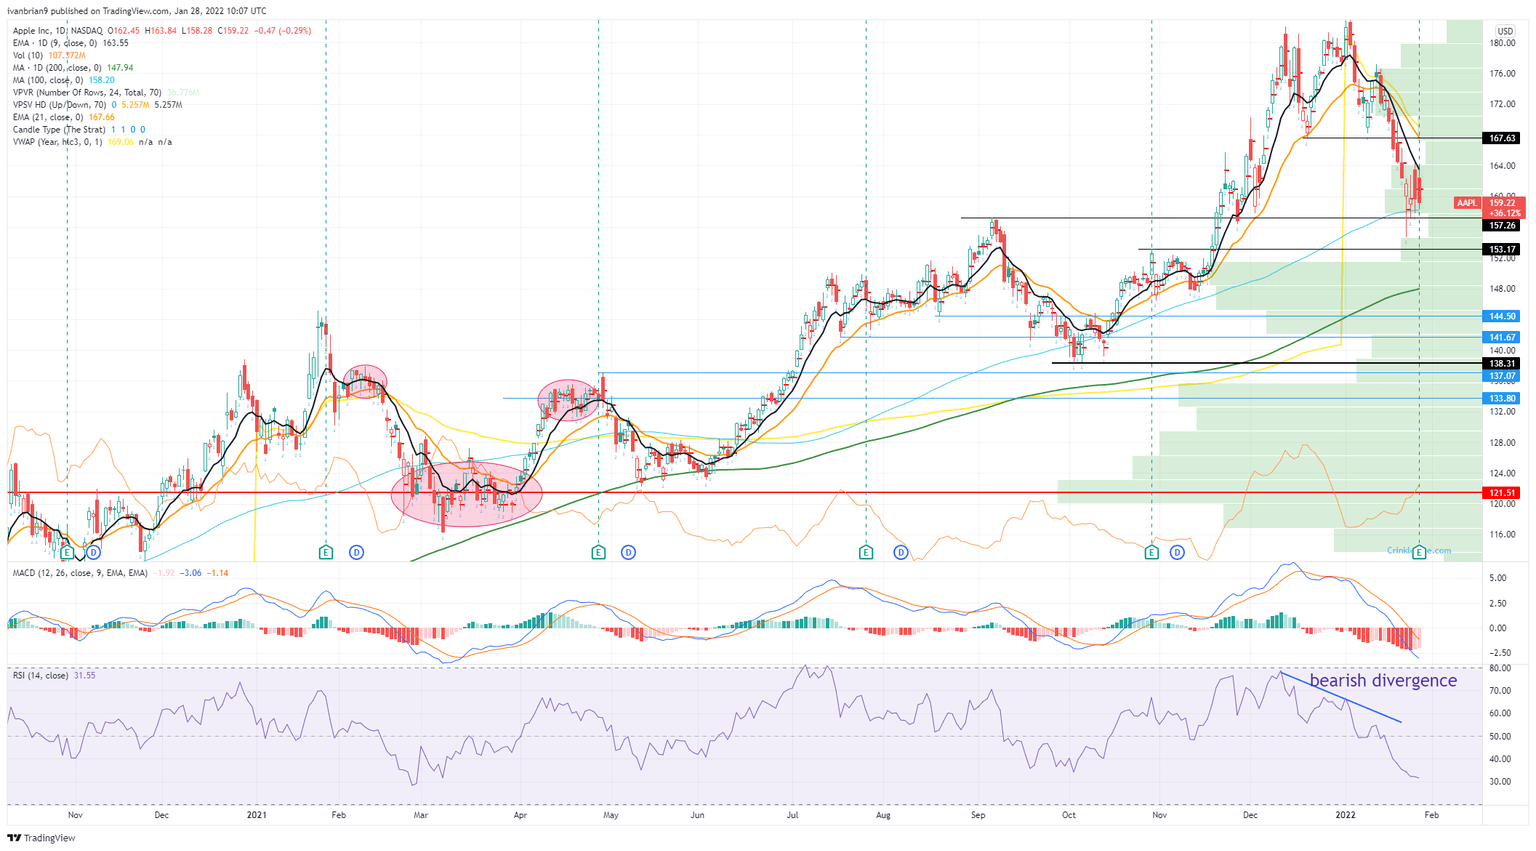
Task: Click the 167.63 horizontal line price label
Action: [x=1503, y=138]
